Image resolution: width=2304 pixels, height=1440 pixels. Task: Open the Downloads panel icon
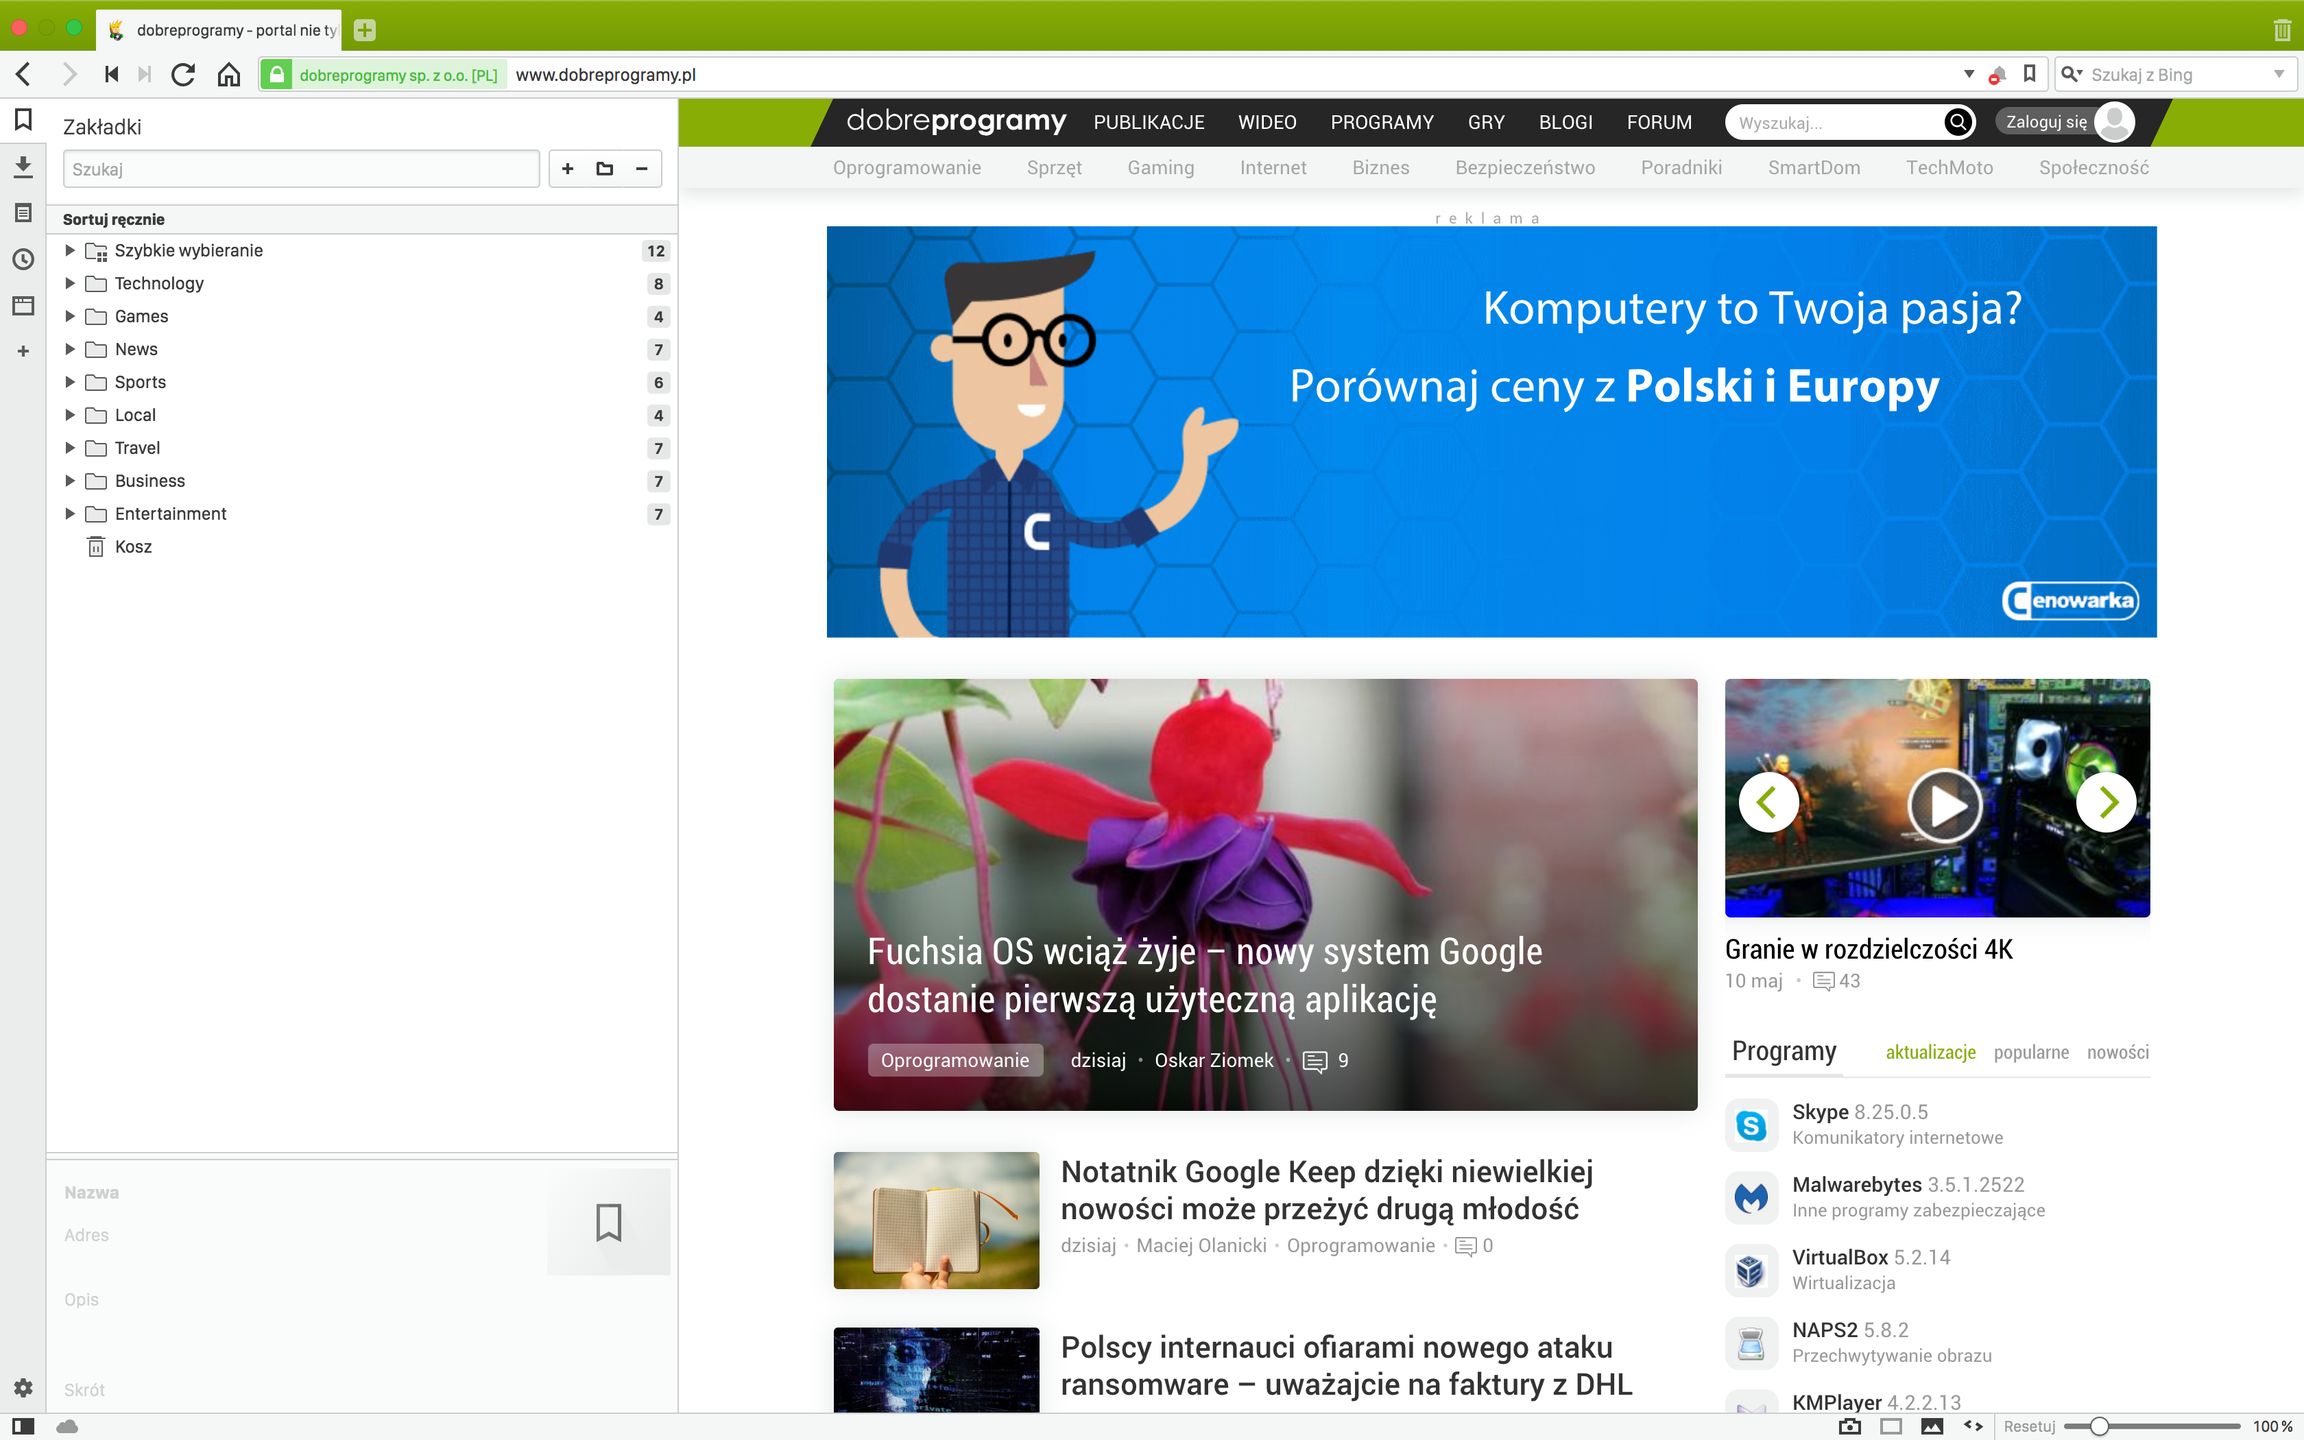23,166
